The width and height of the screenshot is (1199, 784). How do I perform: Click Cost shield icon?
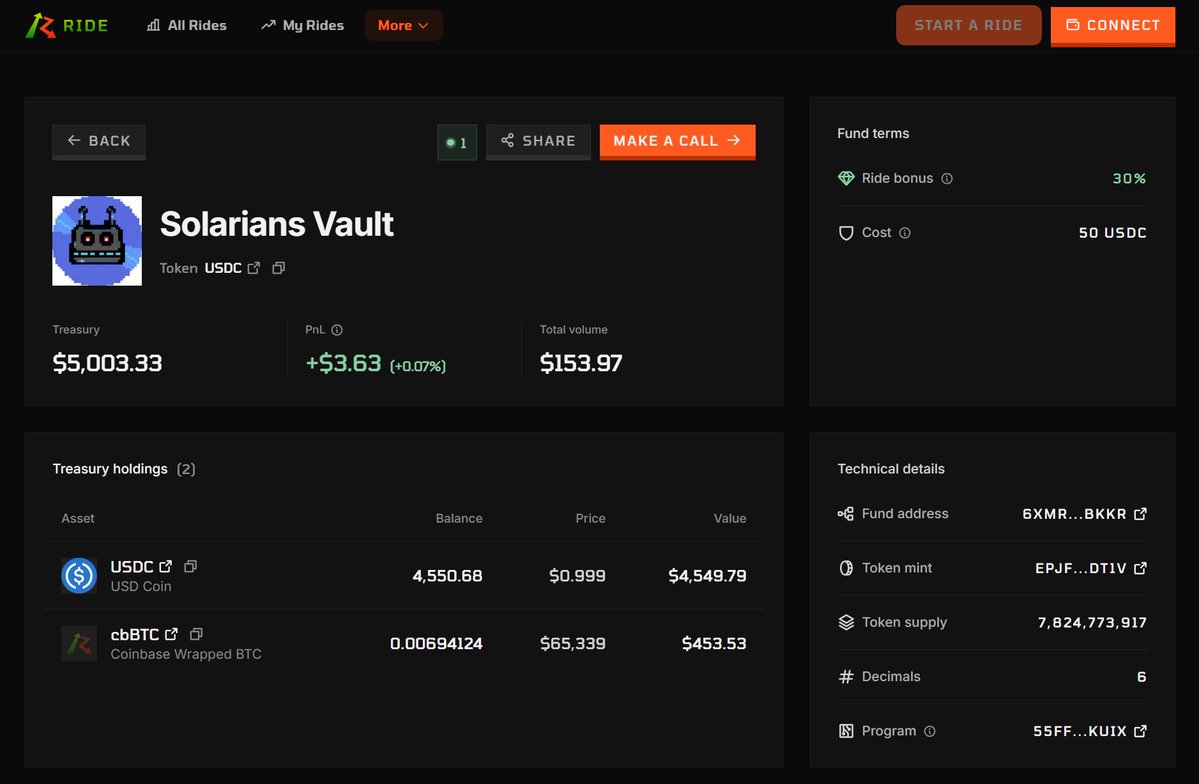click(x=846, y=233)
